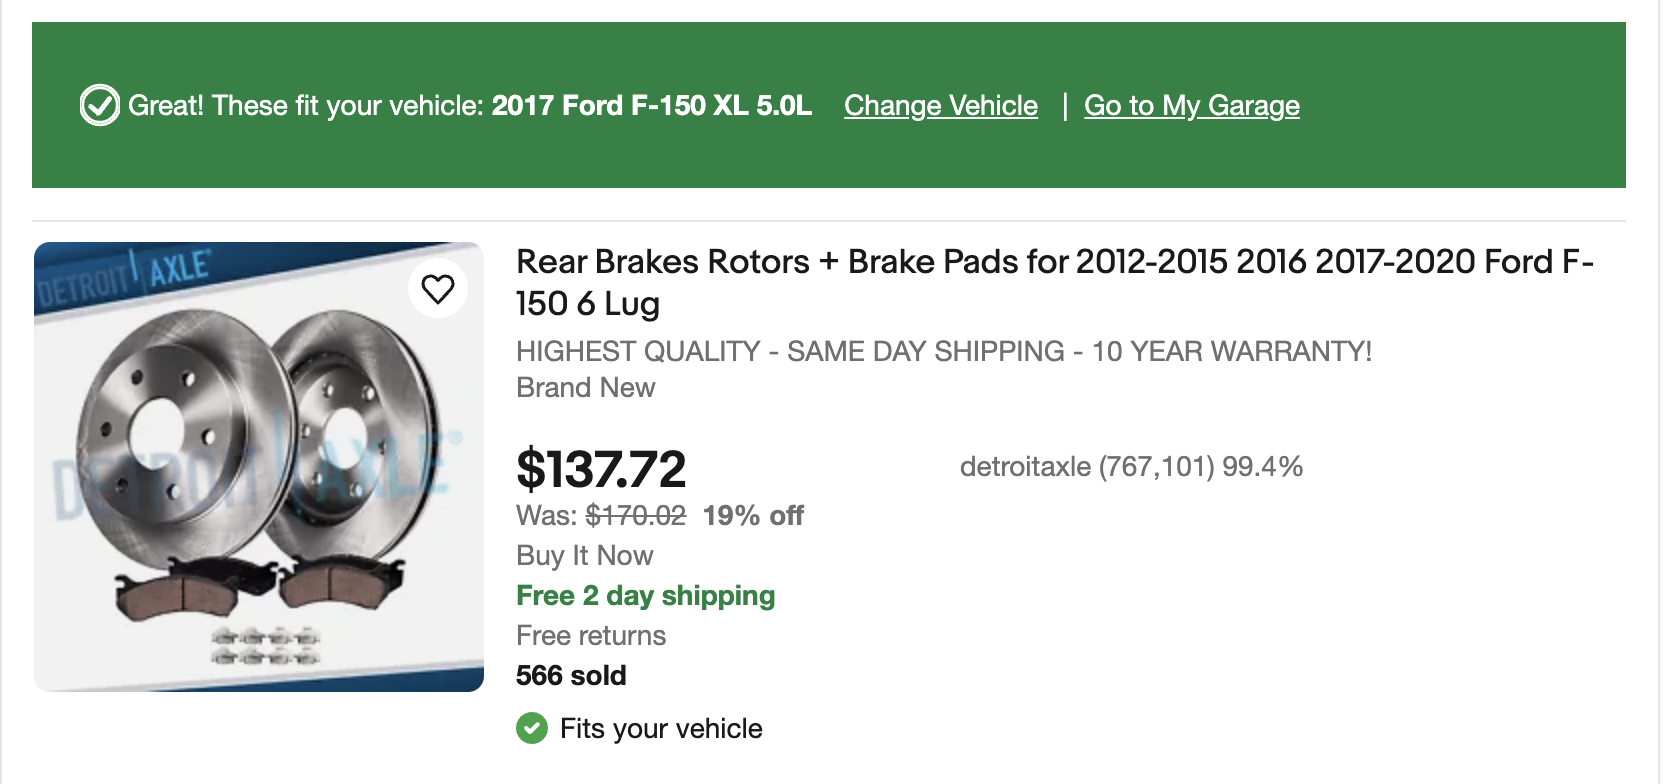Click the $137.72 price
Image resolution: width=1664 pixels, height=784 pixels.
pyautogui.click(x=601, y=469)
